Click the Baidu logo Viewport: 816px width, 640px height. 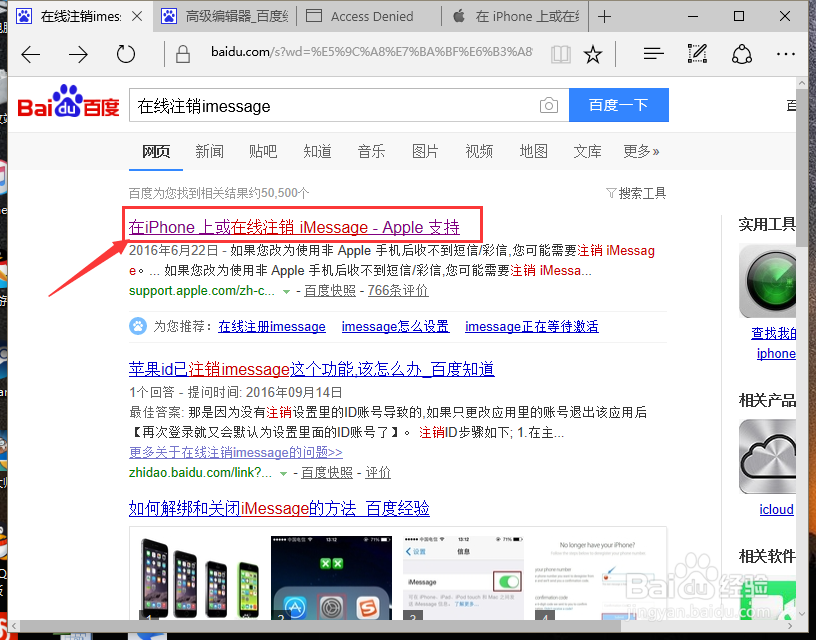(68, 101)
